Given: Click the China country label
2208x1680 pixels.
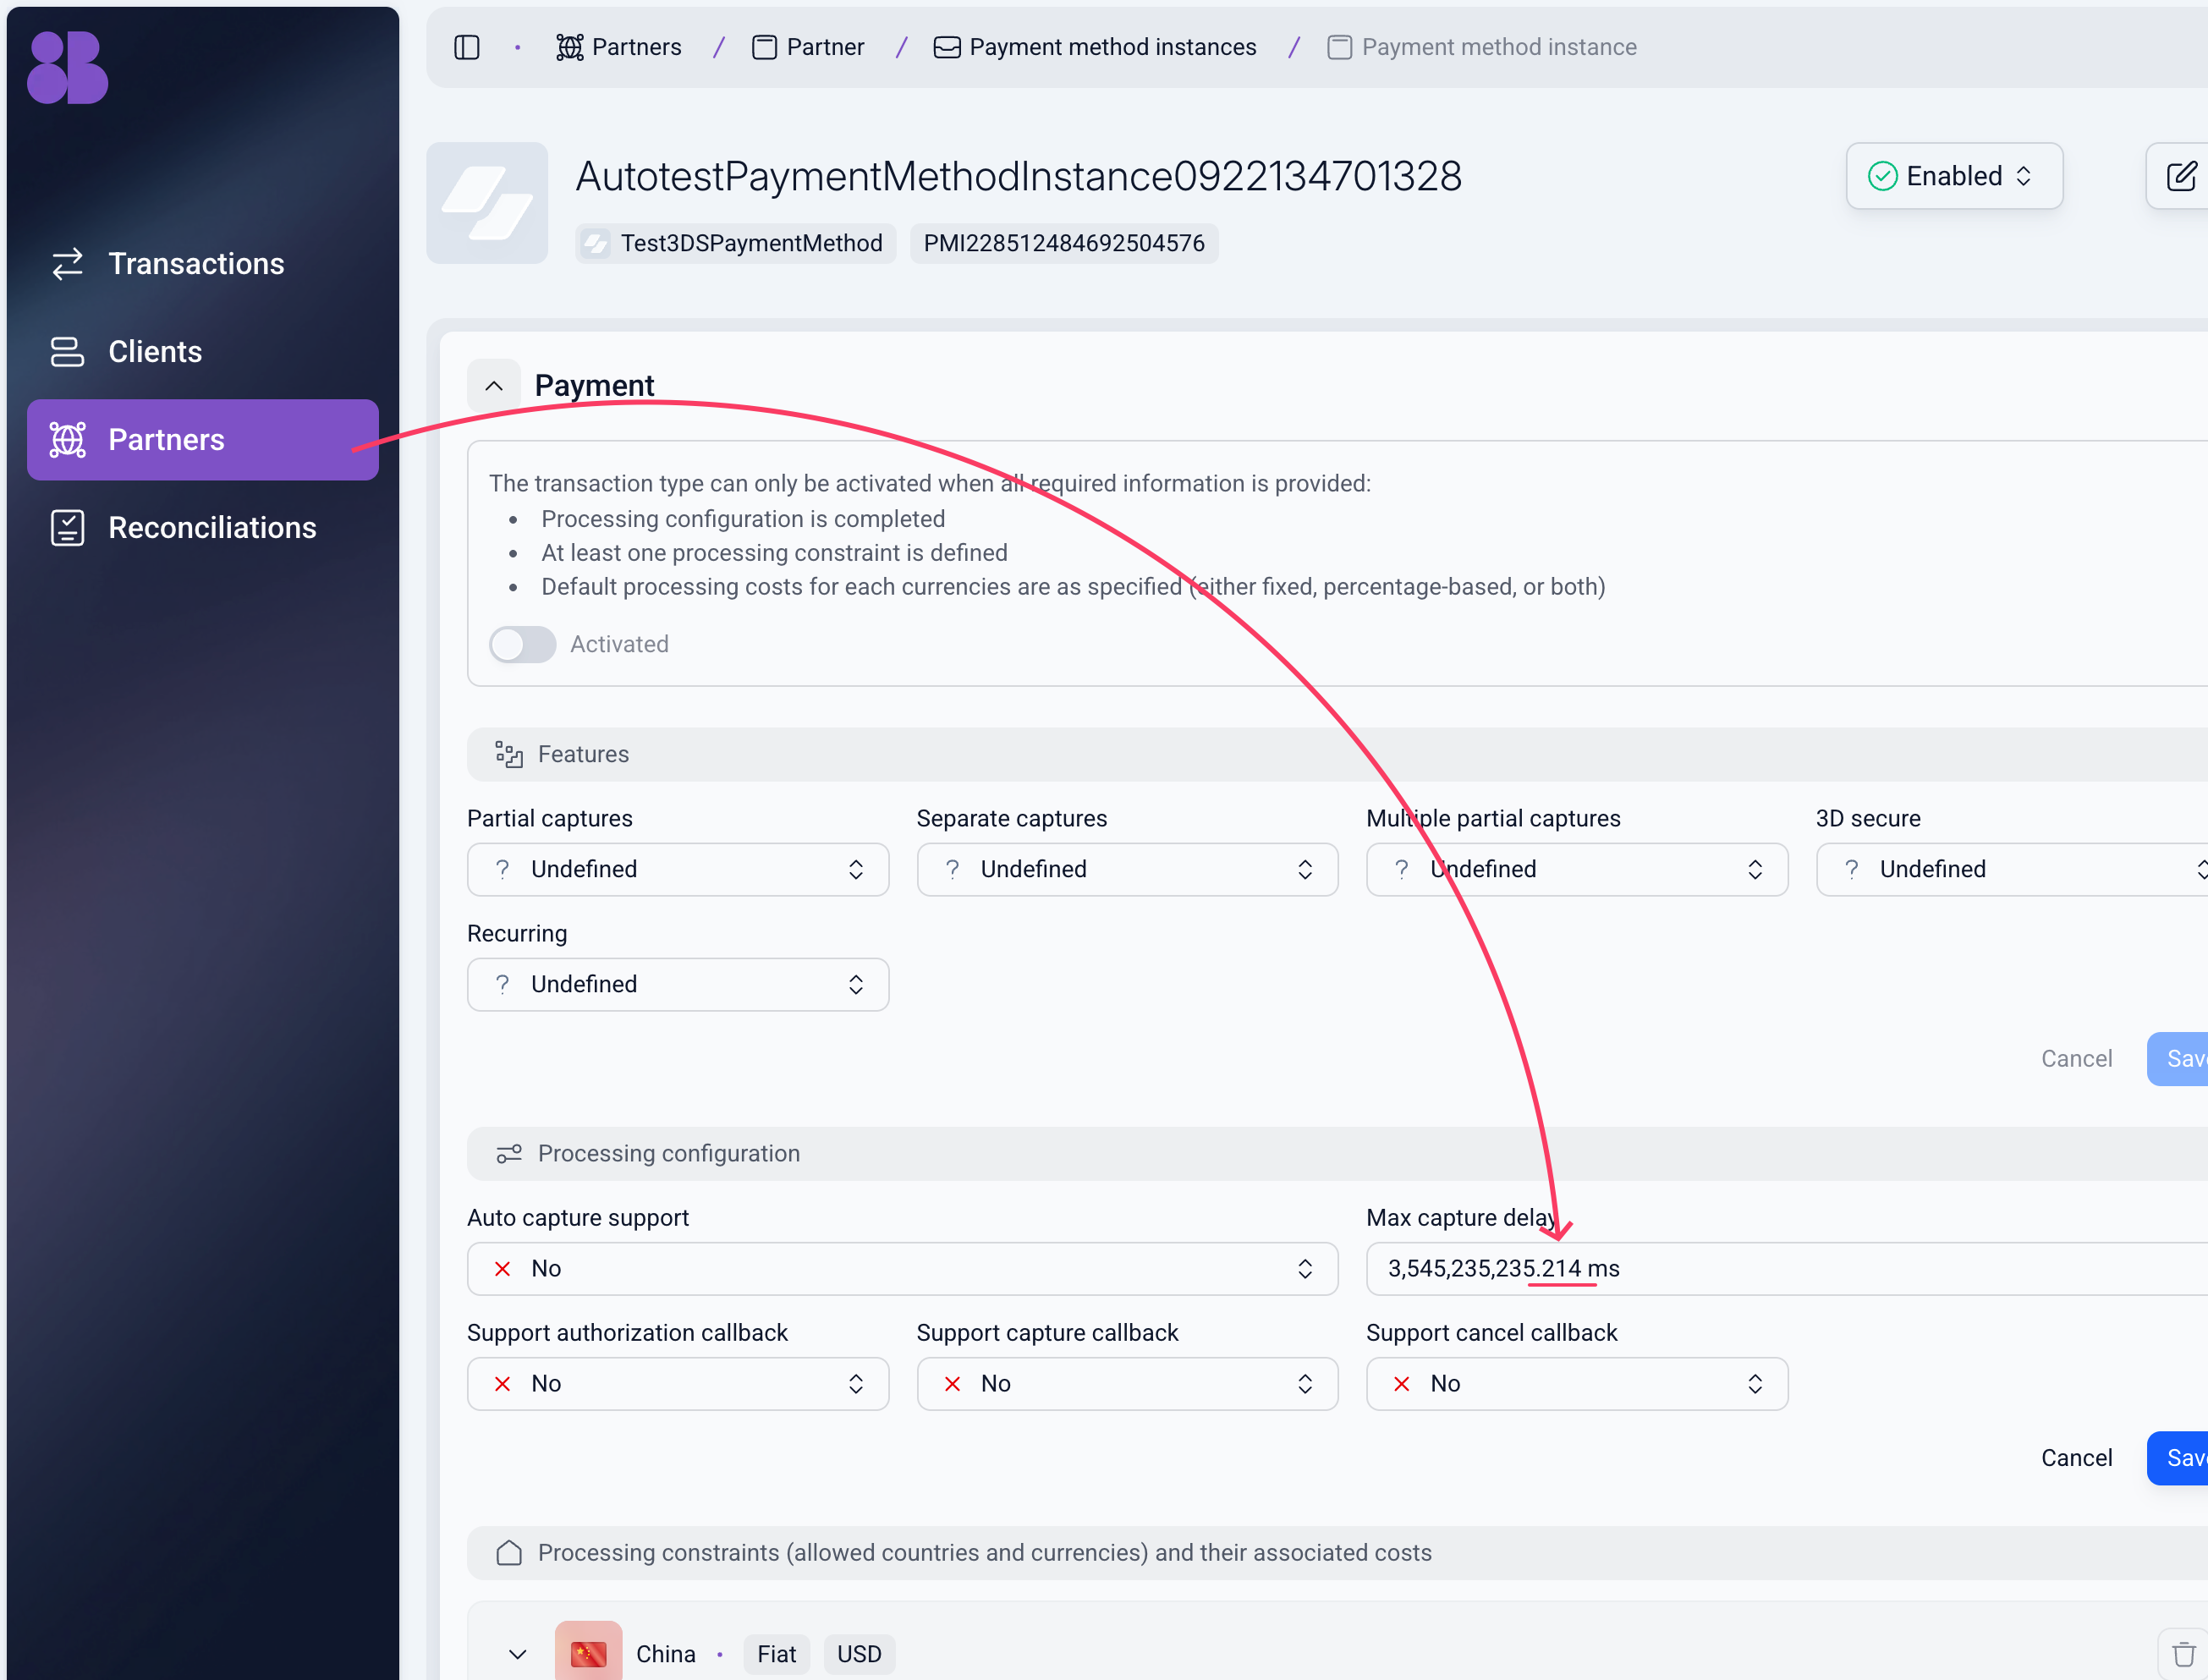Looking at the screenshot, I should 665,1654.
